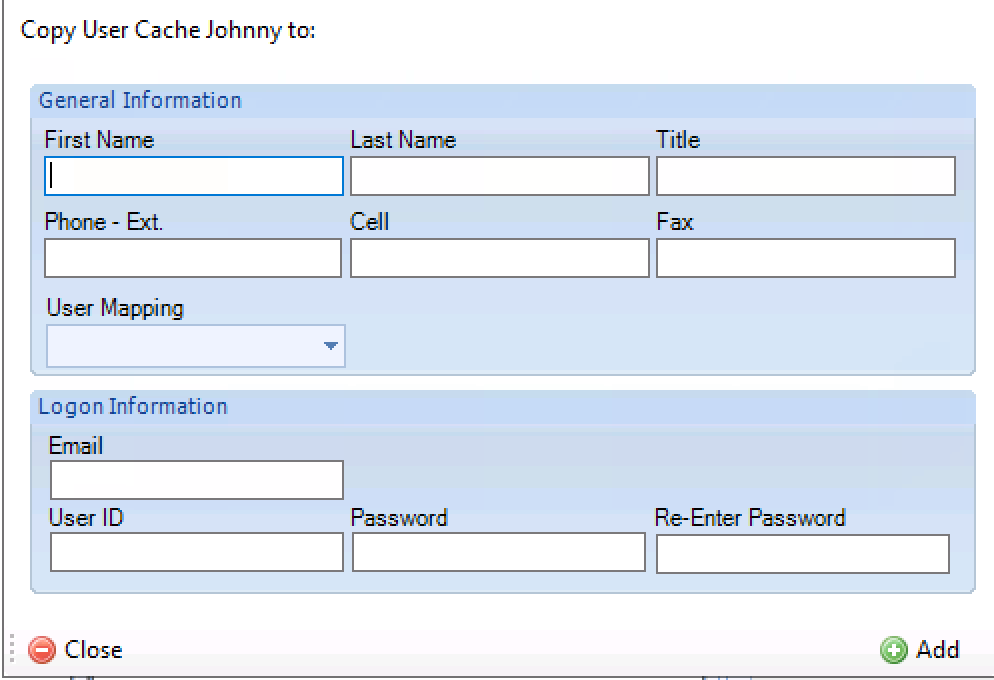Select the User Mapping combo box

point(196,346)
